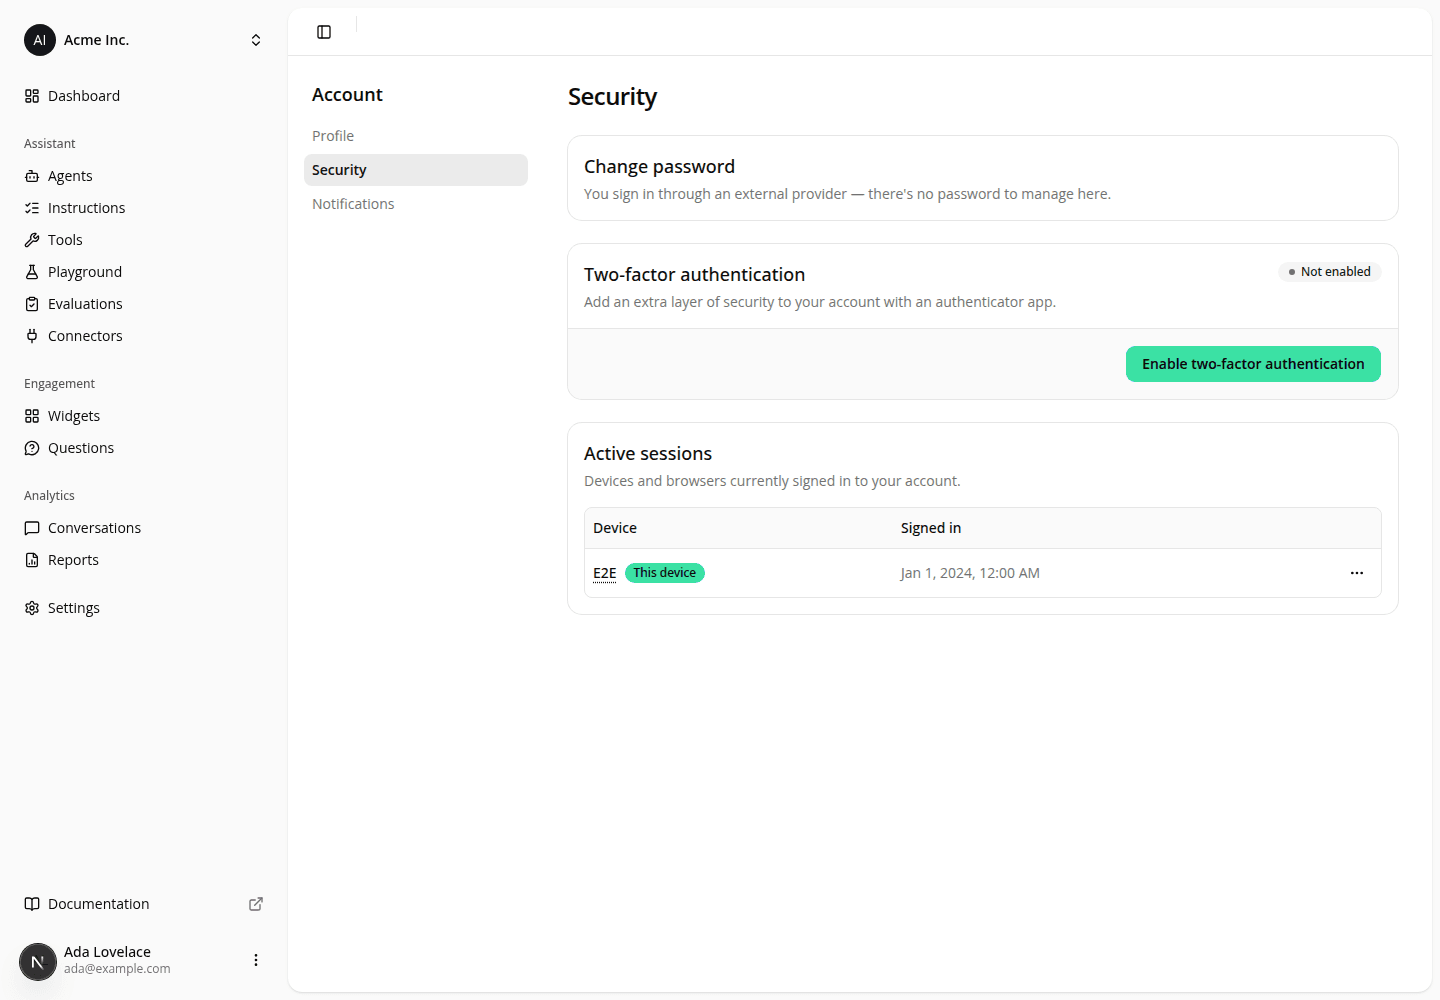Click the 'Change password' heading
The width and height of the screenshot is (1440, 1000).
pos(659,167)
